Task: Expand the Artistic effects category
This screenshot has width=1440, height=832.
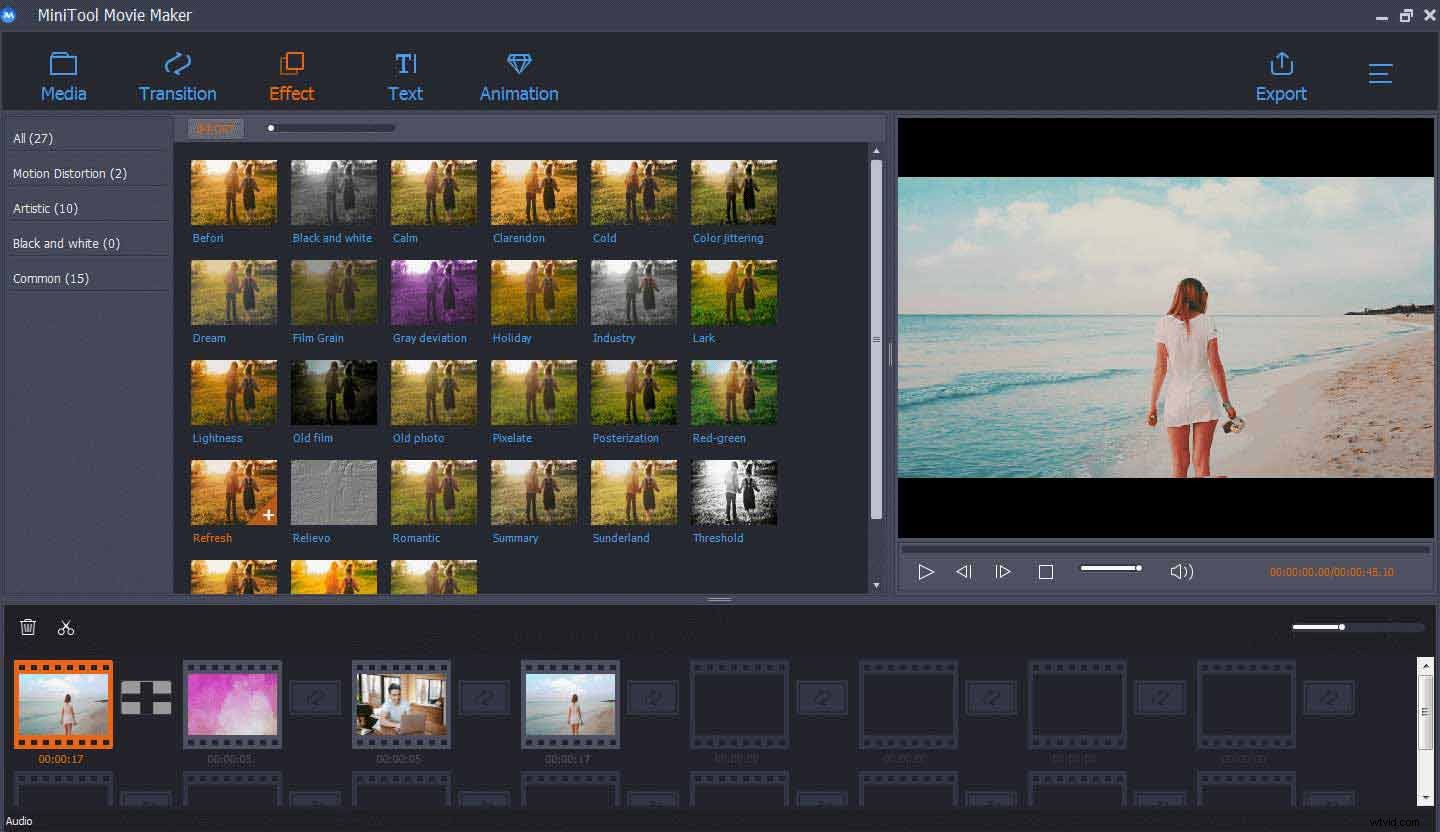Action: [x=46, y=208]
